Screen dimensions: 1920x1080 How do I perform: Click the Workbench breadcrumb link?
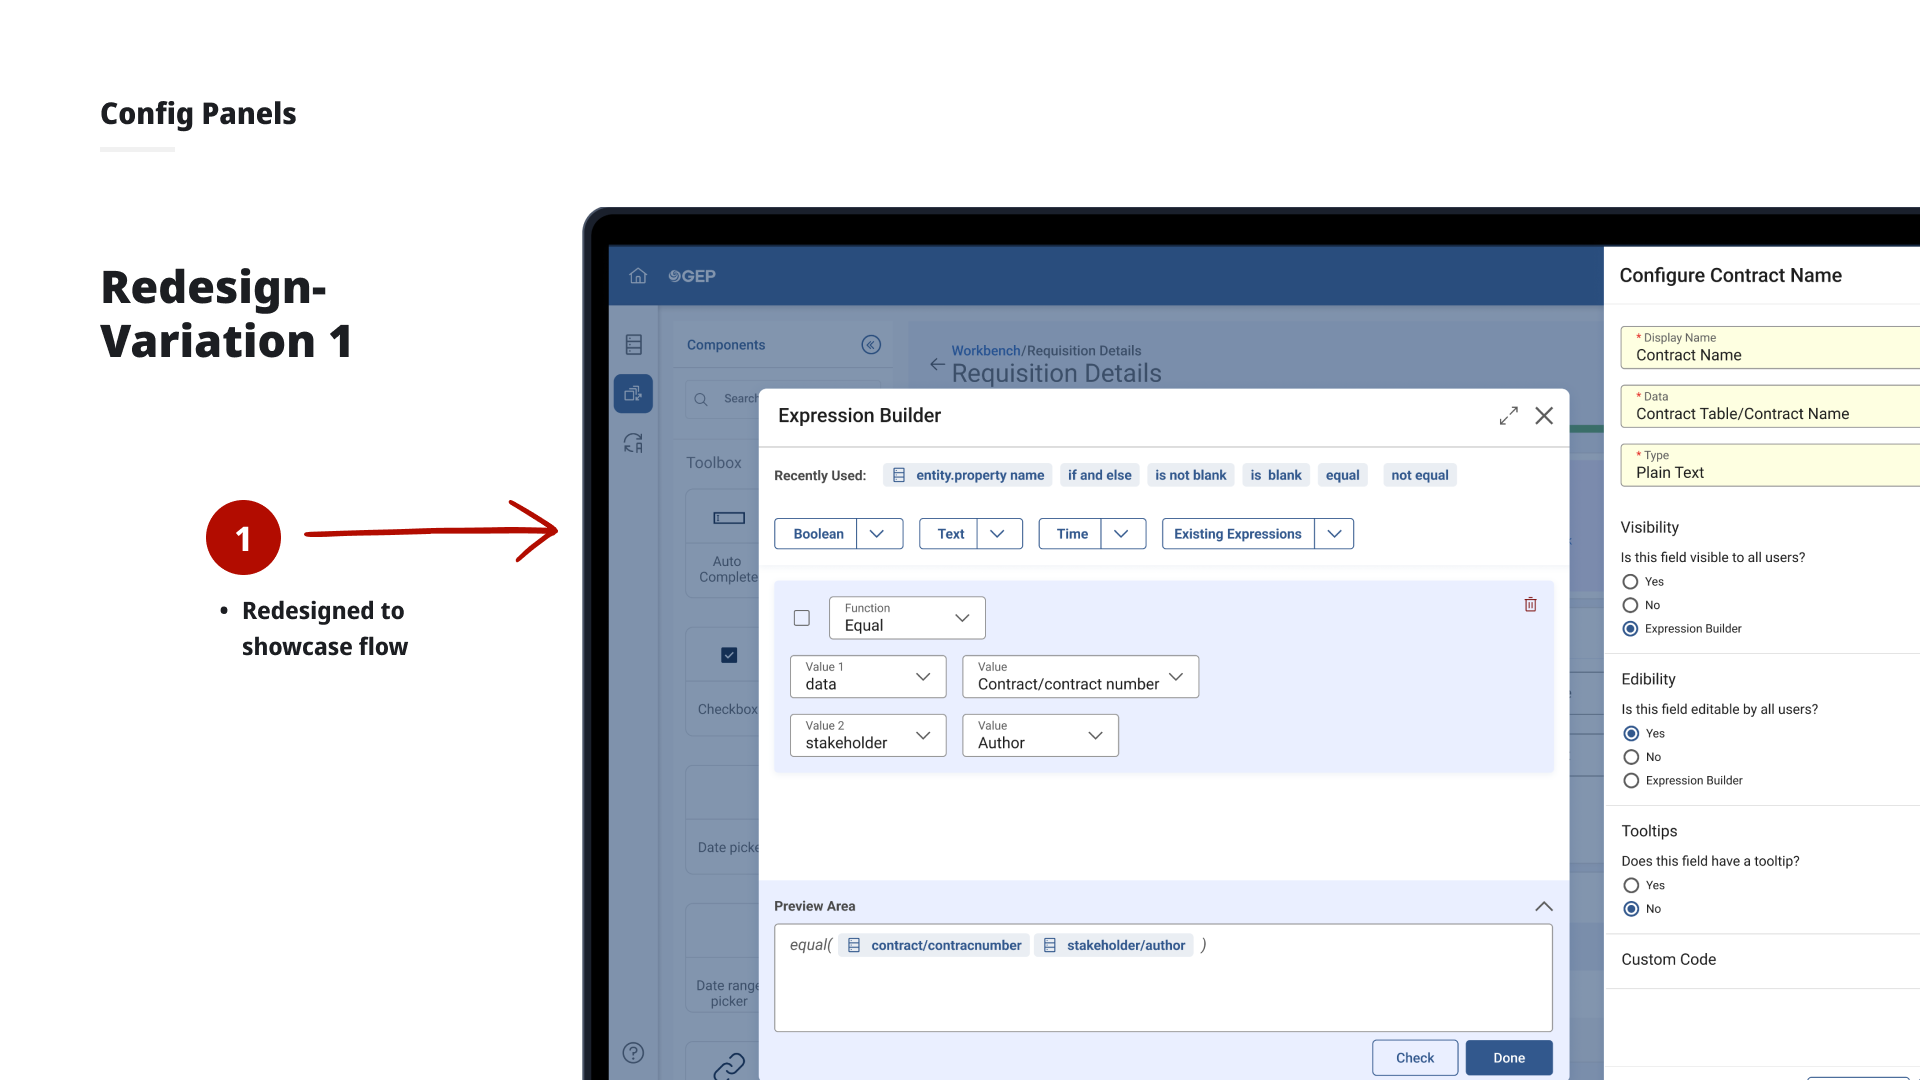[x=986, y=350]
